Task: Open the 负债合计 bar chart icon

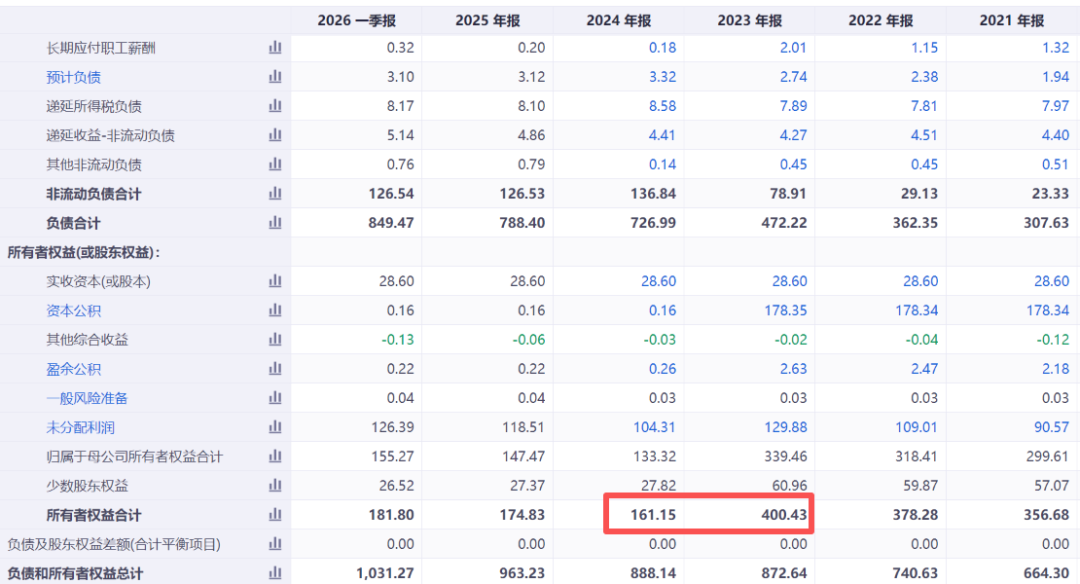Action: click(275, 222)
